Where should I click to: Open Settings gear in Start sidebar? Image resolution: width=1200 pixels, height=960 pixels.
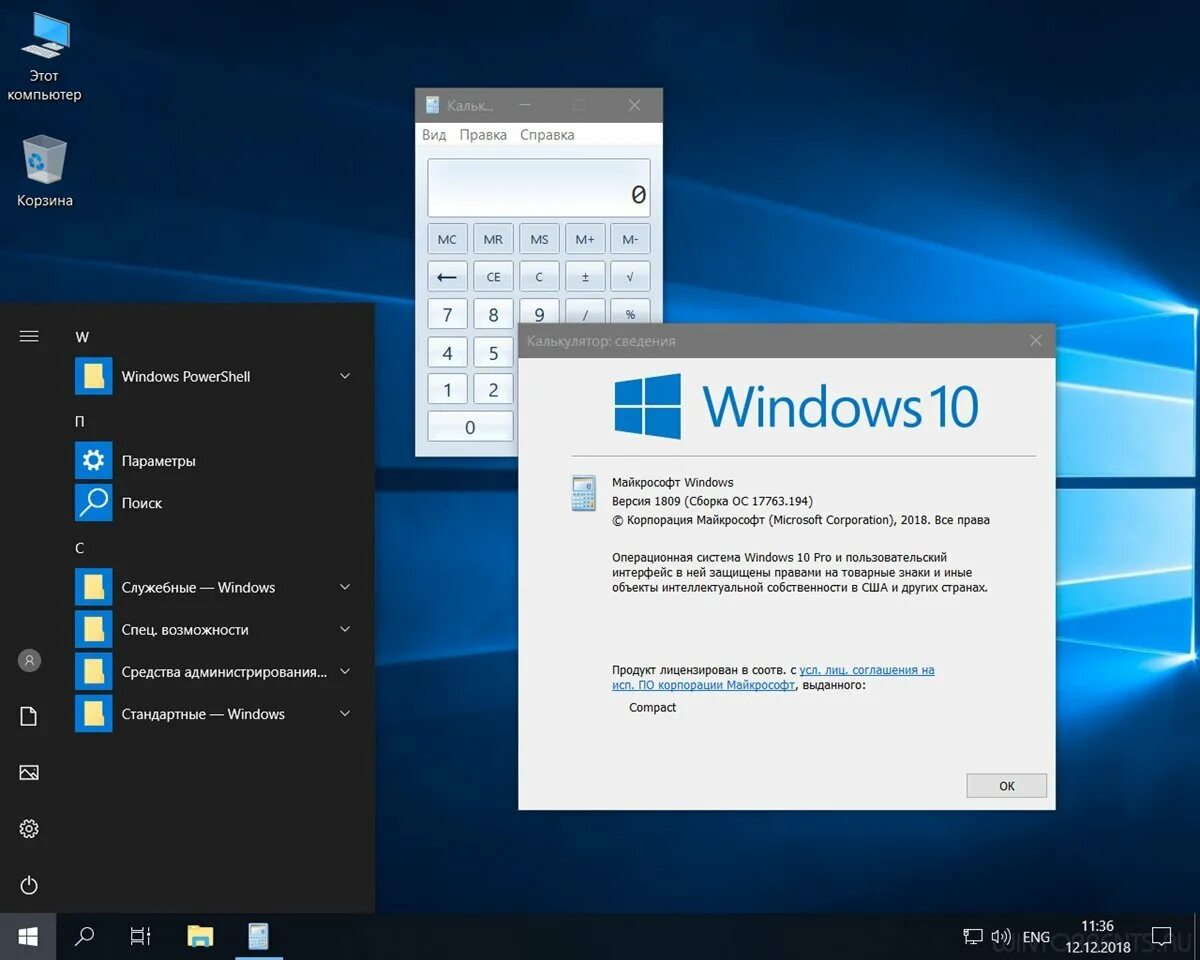pyautogui.click(x=29, y=829)
